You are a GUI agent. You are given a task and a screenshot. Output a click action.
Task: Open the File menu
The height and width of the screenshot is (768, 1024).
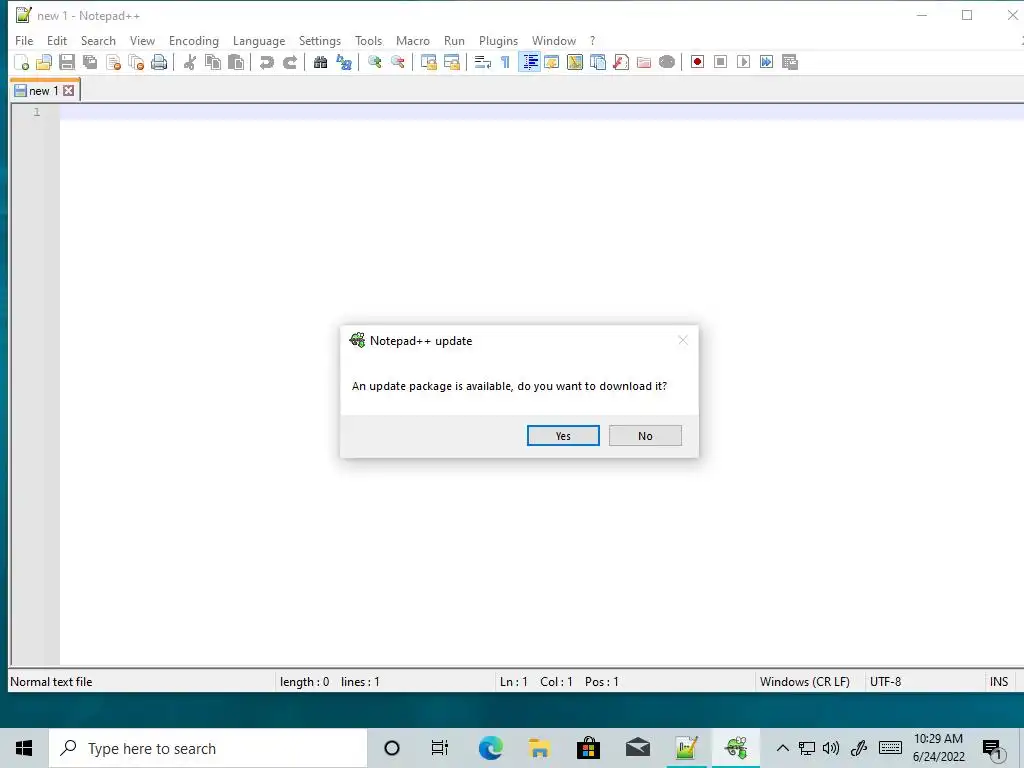pyautogui.click(x=24, y=40)
